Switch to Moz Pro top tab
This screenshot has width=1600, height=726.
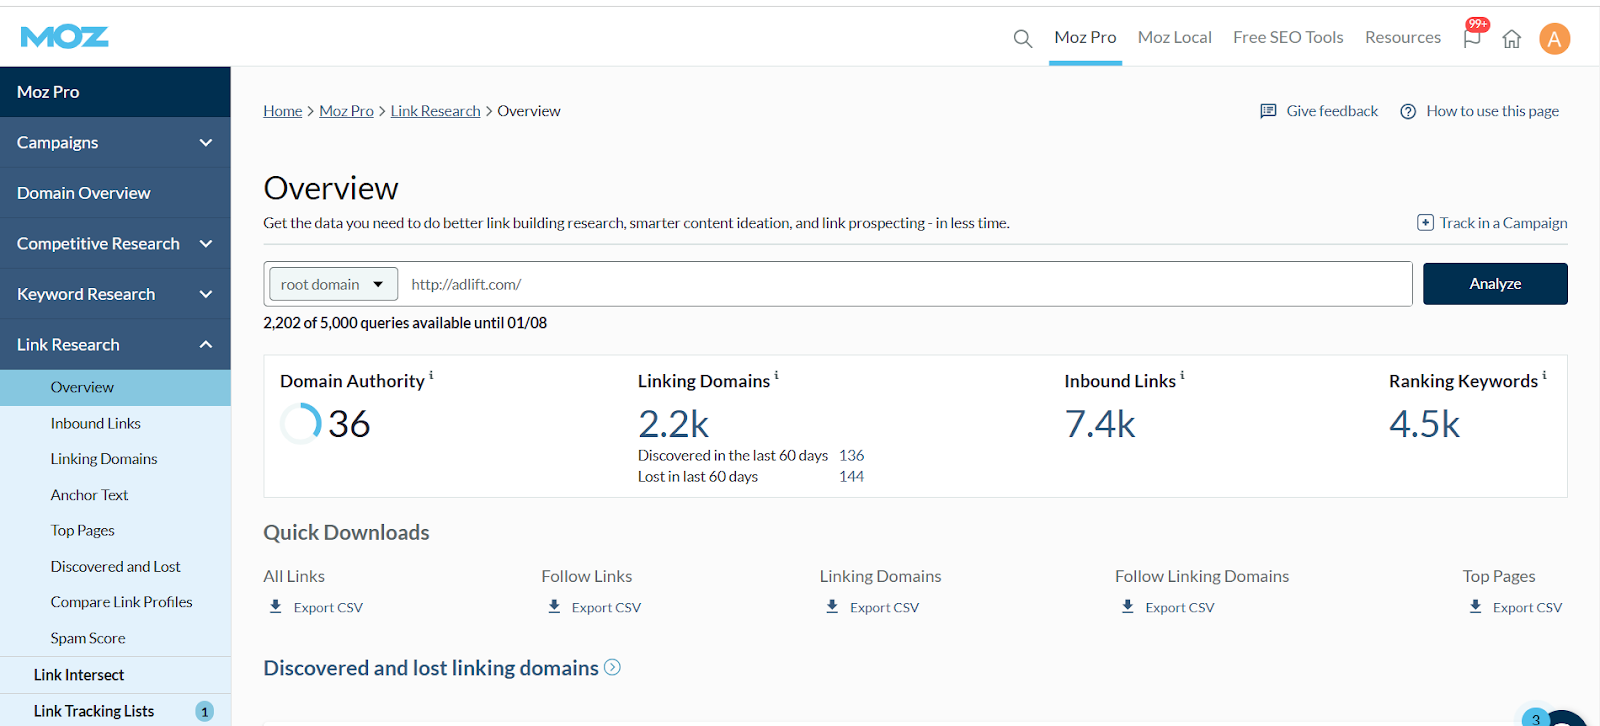point(1085,37)
